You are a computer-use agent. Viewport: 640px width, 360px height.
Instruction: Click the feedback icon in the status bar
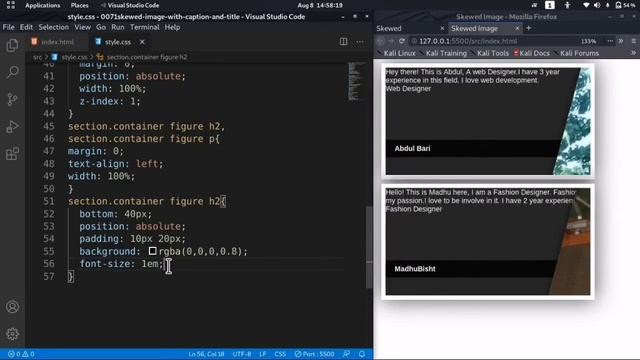[x=347, y=354]
